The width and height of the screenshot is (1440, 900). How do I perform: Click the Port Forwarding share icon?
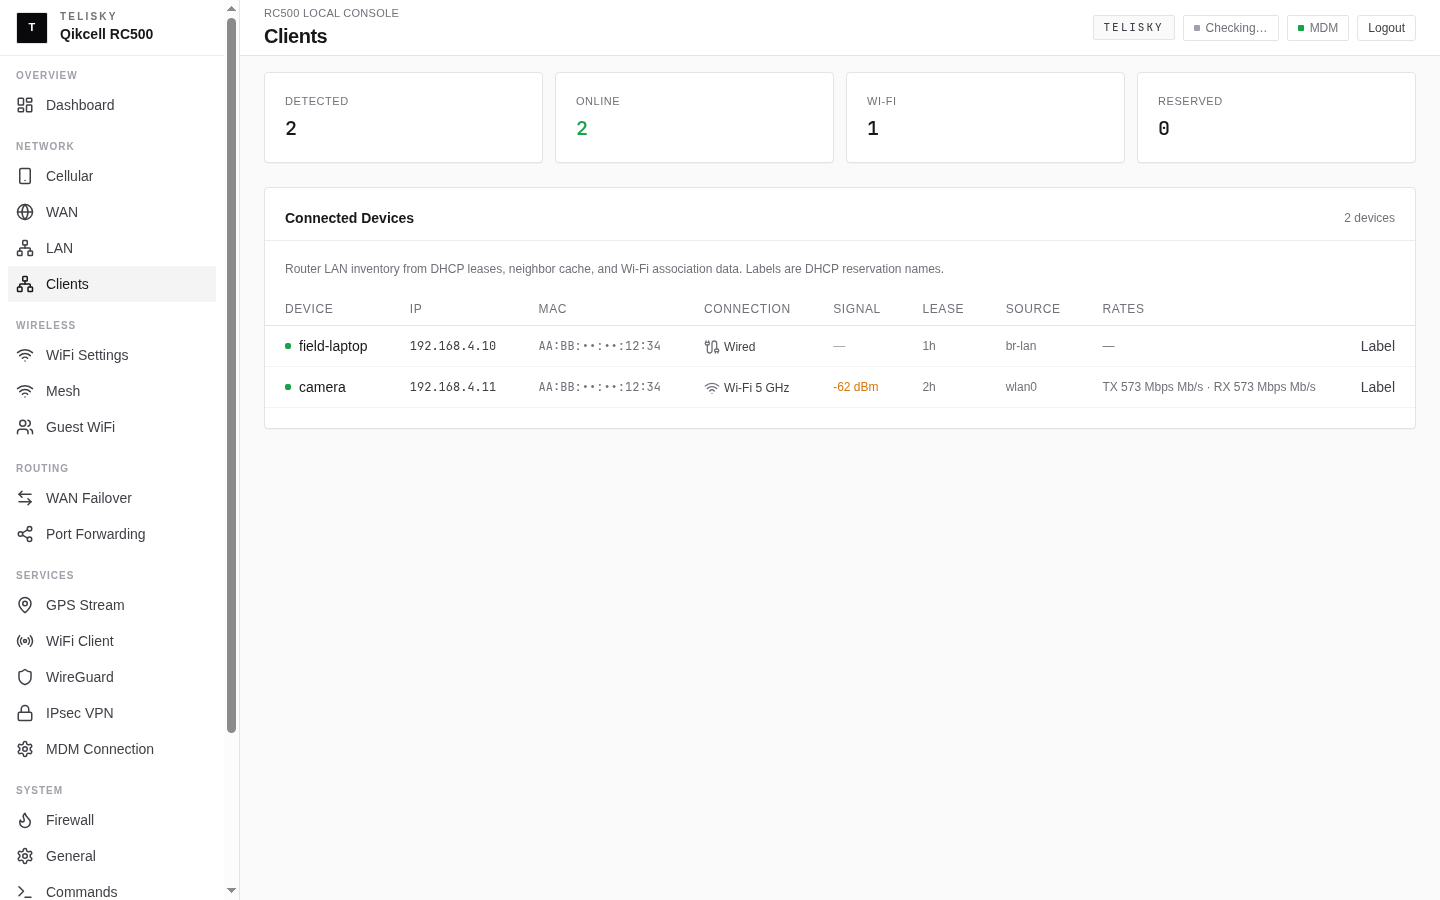pyautogui.click(x=25, y=534)
